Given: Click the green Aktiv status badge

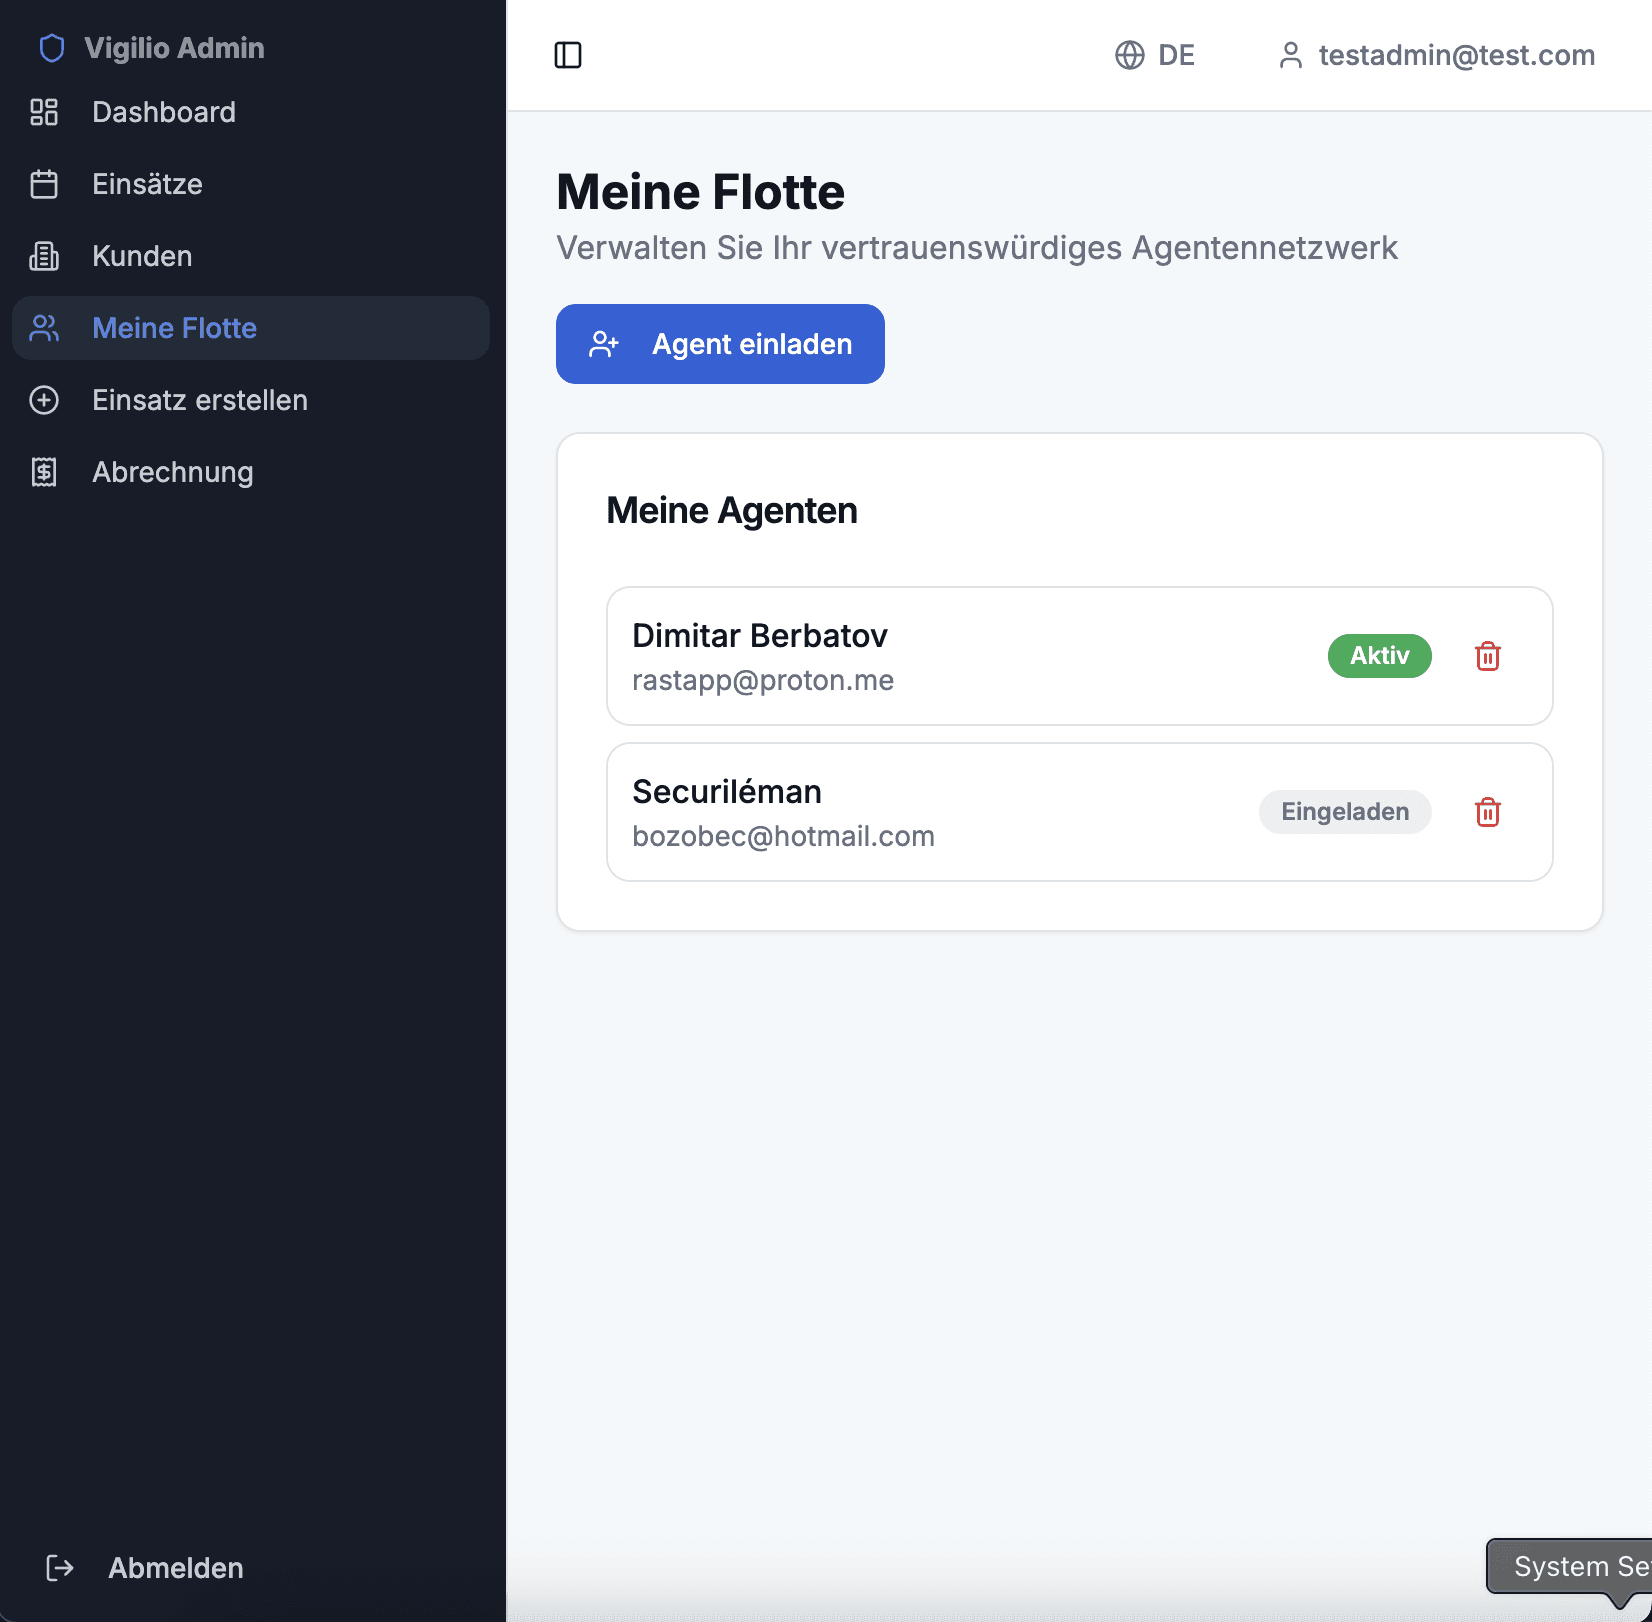Looking at the screenshot, I should tap(1379, 656).
